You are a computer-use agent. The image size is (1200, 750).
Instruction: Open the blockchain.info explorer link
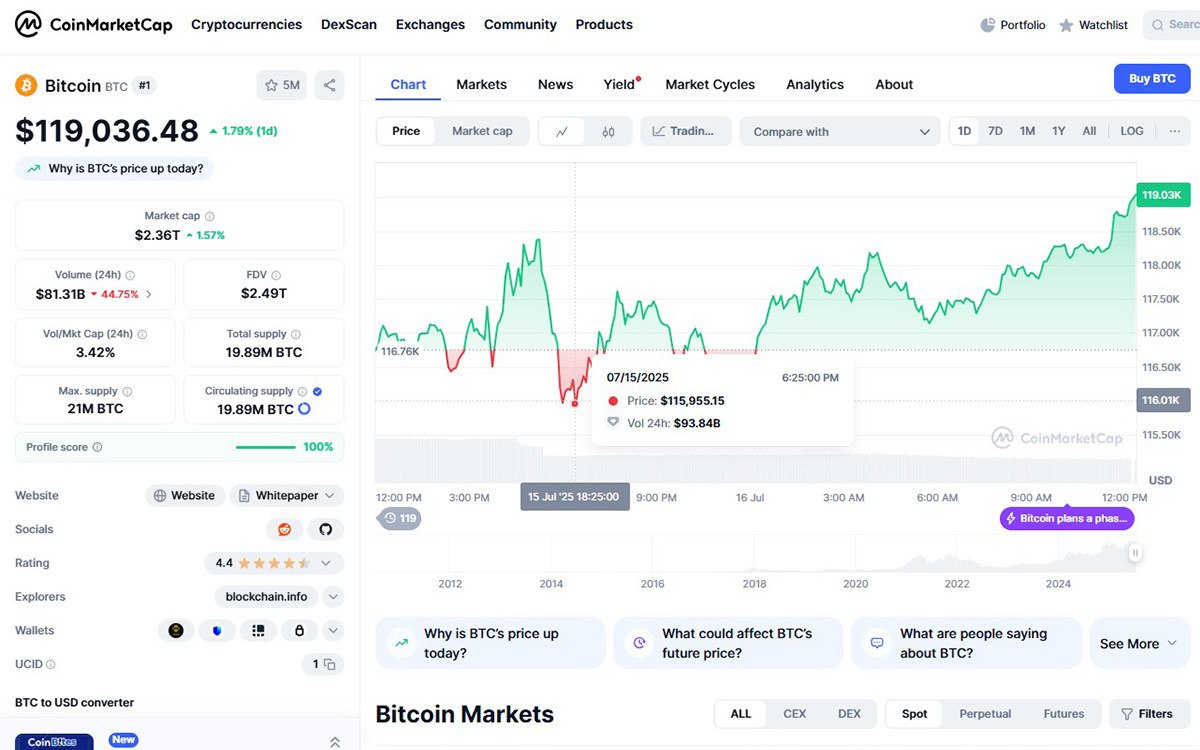(x=266, y=597)
